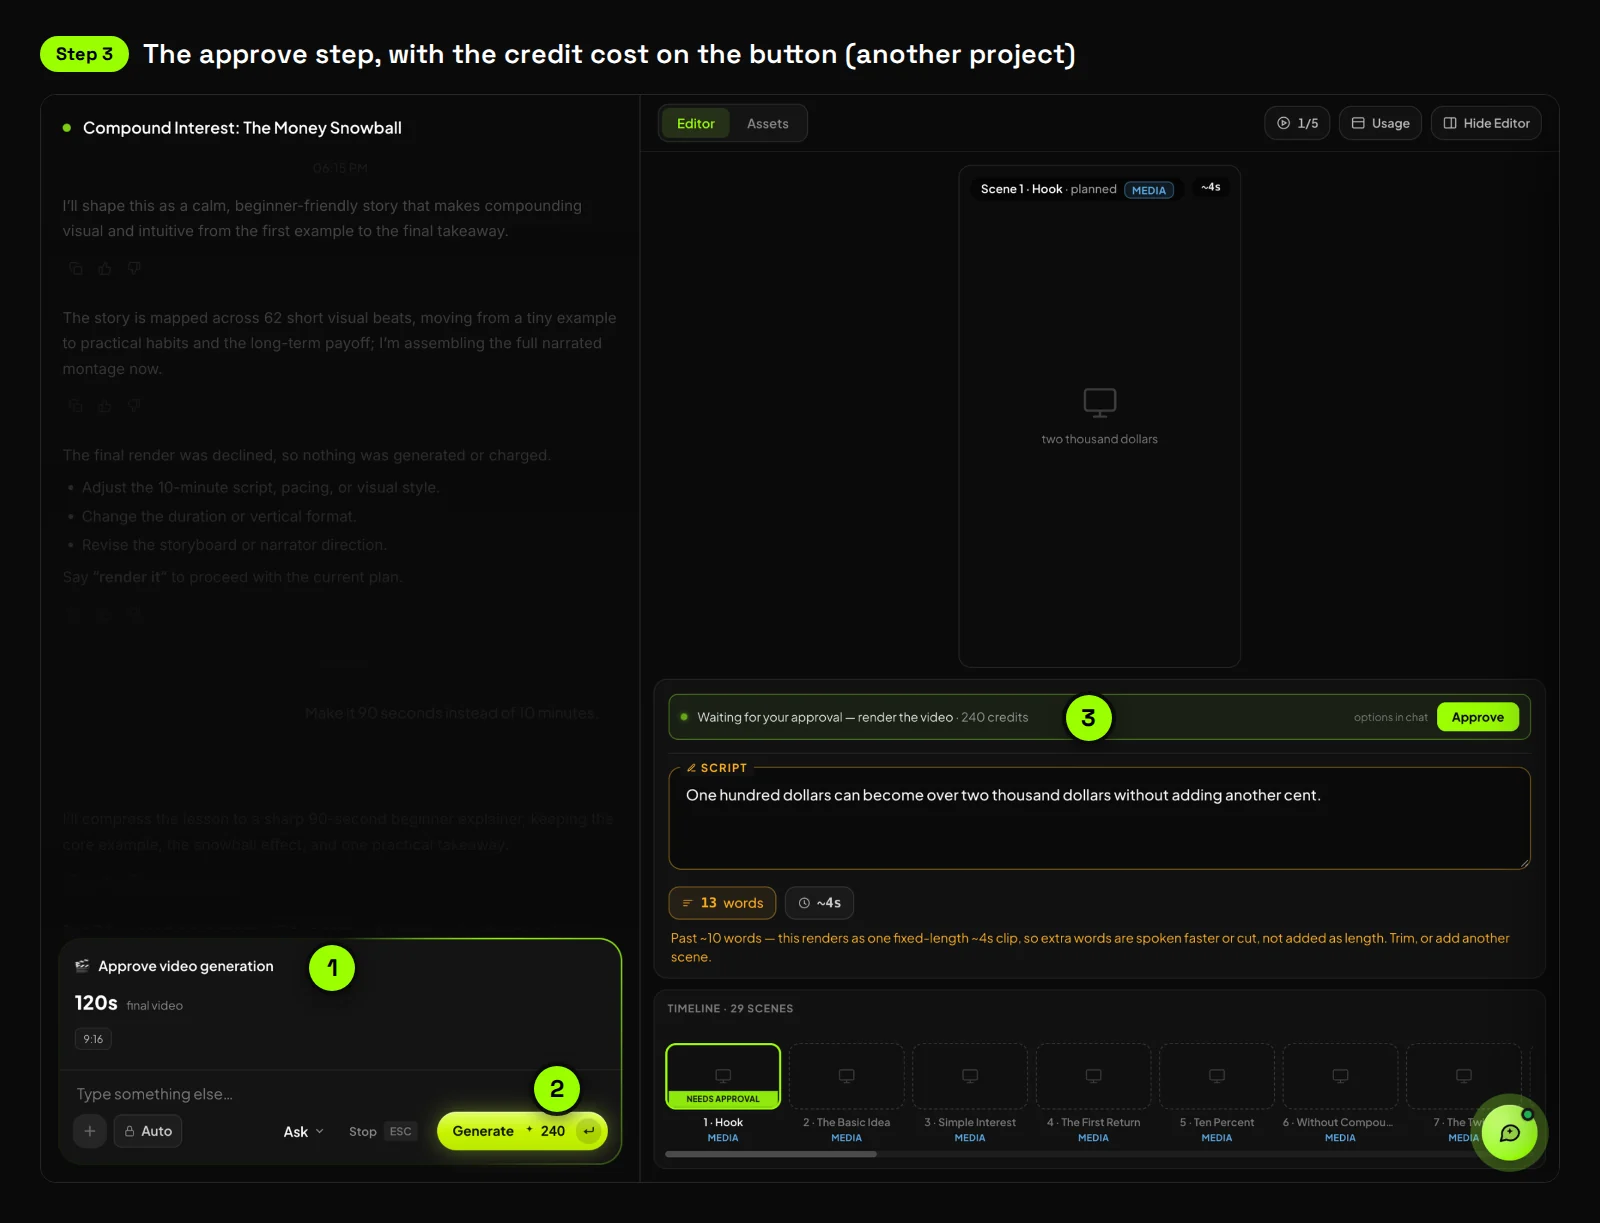The width and height of the screenshot is (1600, 1223).
Task: Click into the SCRIPT text area
Action: (1100, 819)
